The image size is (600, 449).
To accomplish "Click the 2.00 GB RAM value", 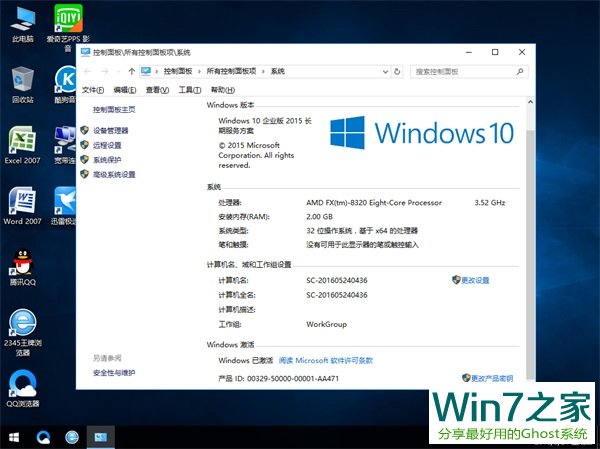I will click(x=320, y=217).
